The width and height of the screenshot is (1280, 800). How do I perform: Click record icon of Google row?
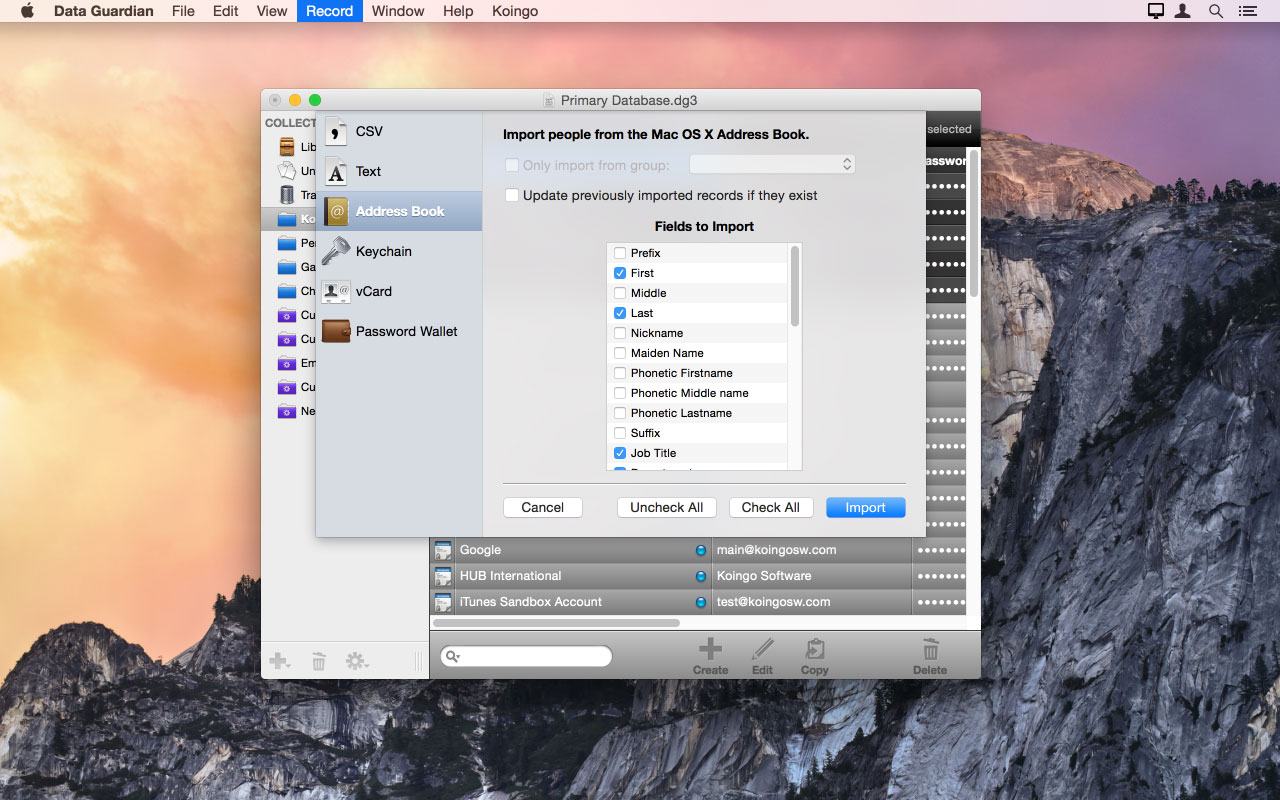coord(443,550)
